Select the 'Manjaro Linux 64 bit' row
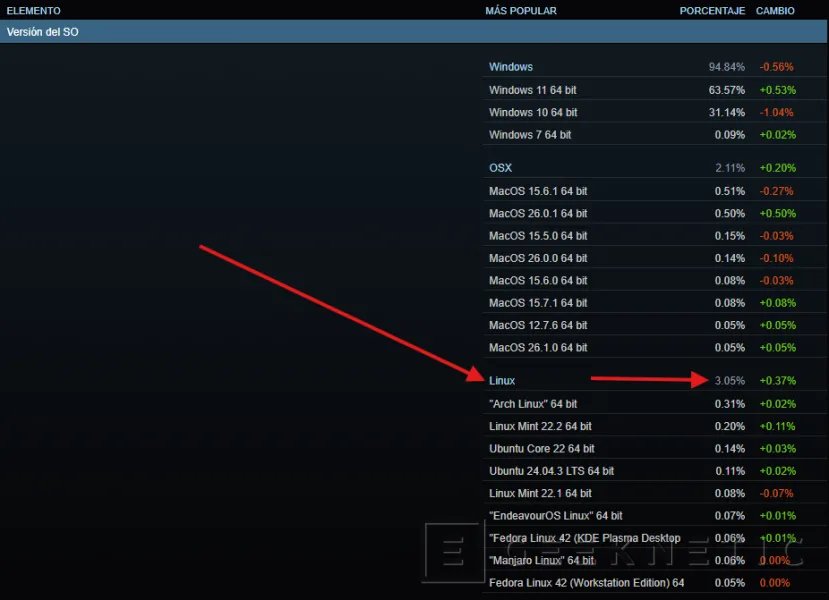The width and height of the screenshot is (829, 600). [x=655, y=560]
